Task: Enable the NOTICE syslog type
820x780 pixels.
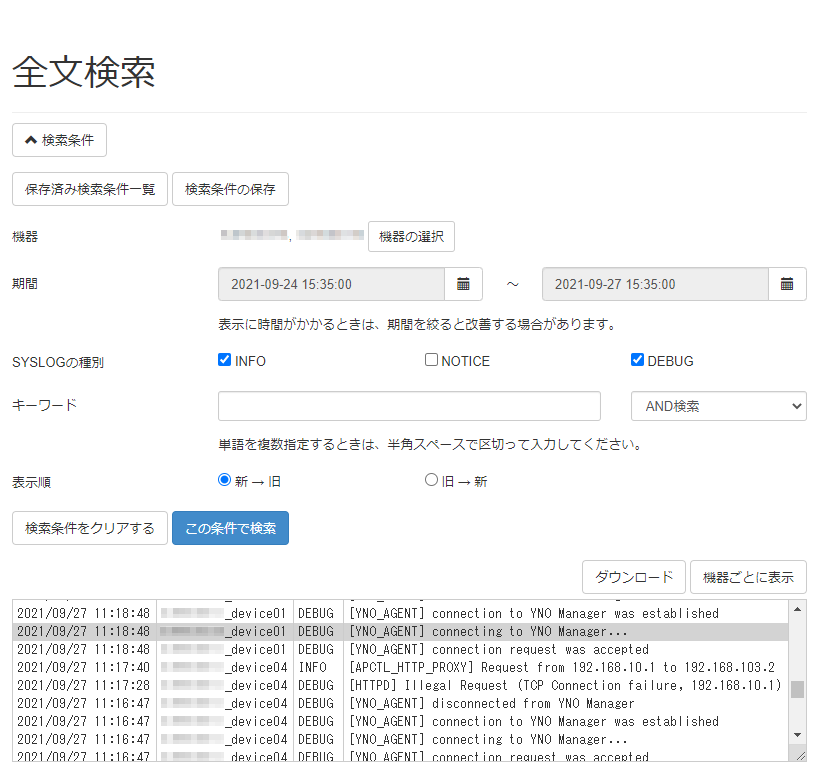Action: (430, 359)
